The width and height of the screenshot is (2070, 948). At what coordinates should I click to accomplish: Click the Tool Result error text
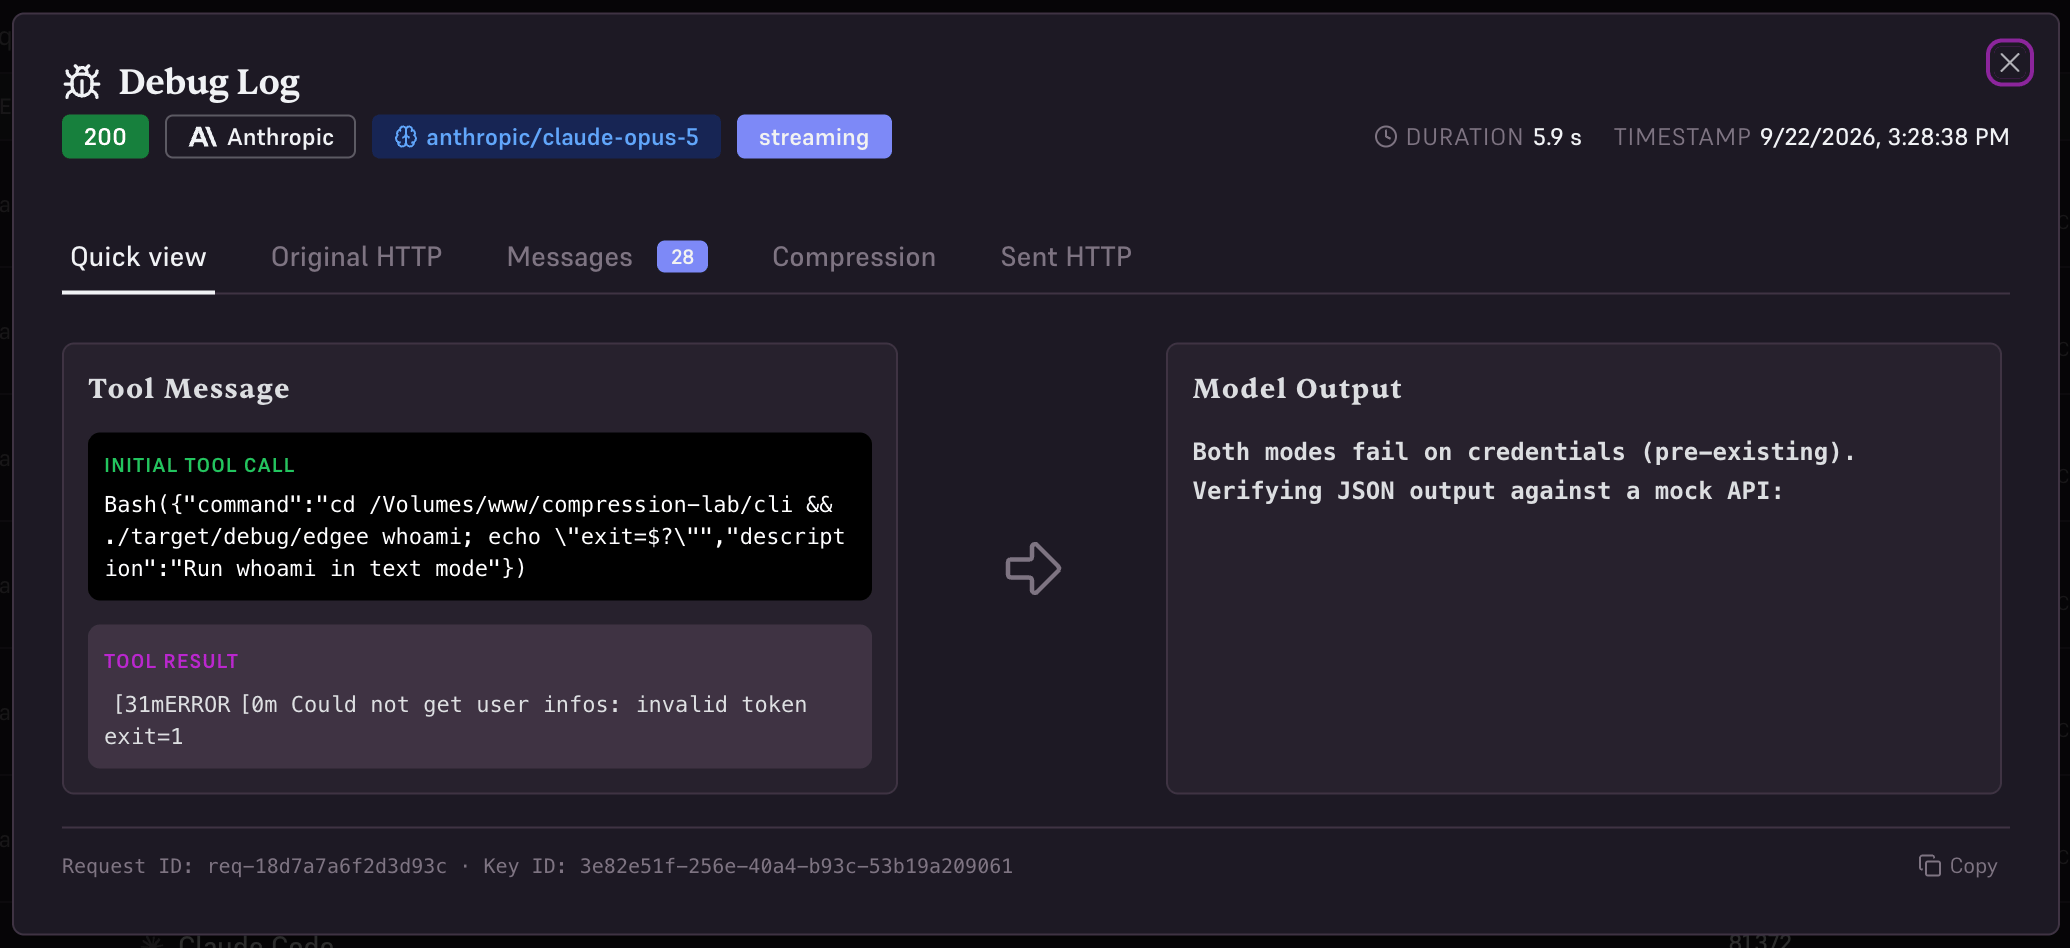click(x=456, y=720)
